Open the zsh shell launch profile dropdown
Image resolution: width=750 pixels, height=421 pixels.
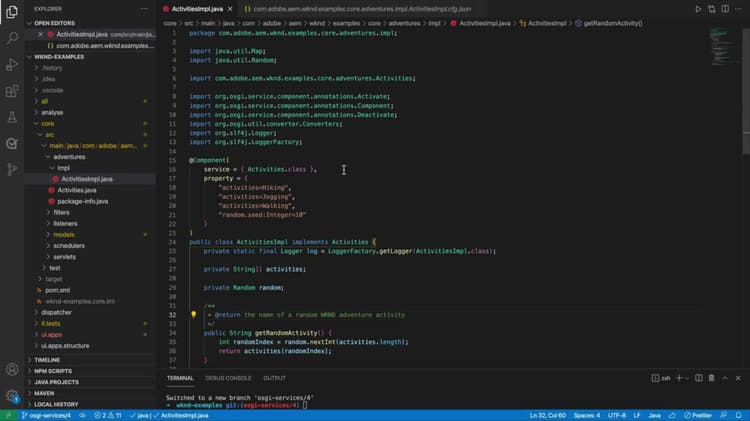pyautogui.click(x=687, y=378)
